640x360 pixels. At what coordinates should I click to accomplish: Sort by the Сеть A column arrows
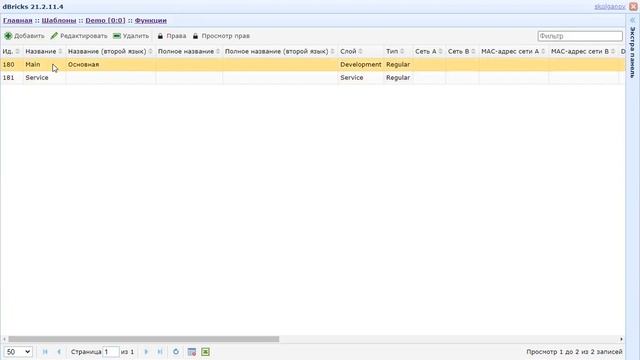pyautogui.click(x=440, y=51)
